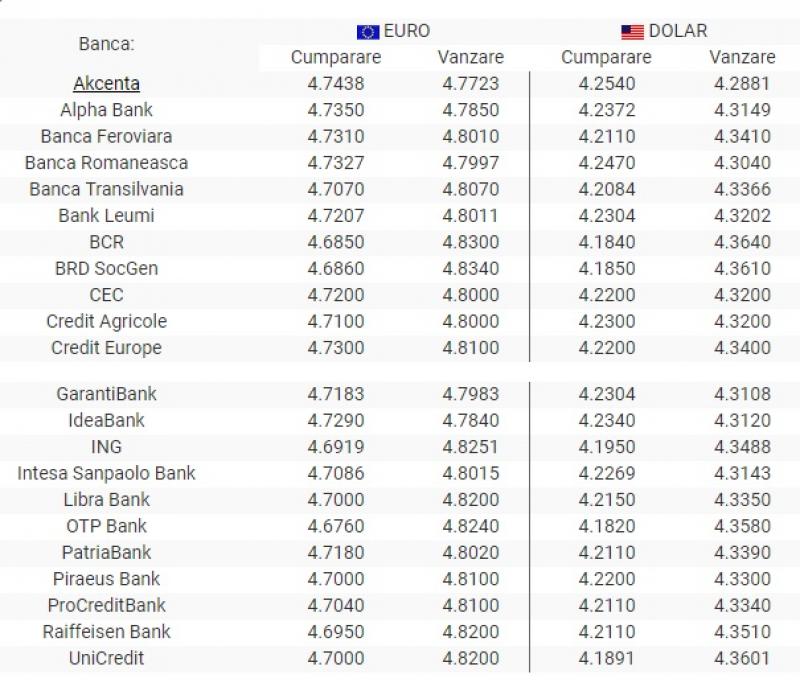Click the Alpha Bank row name
Image resolution: width=800 pixels, height=691 pixels.
106,110
